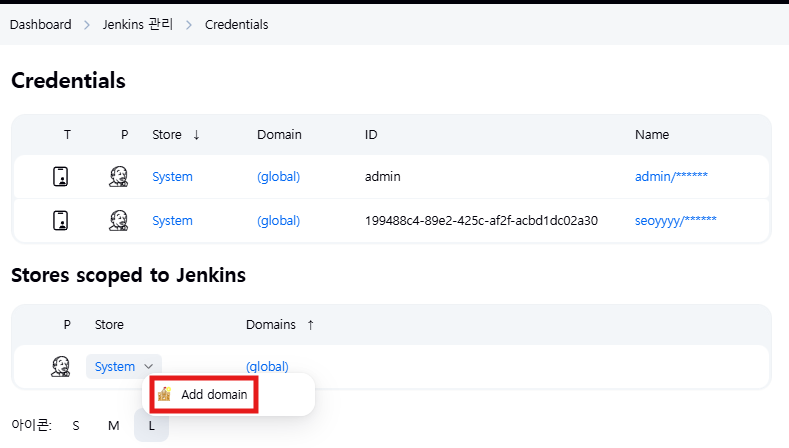Click the credential type icon in seoyyyy row
The image size is (789, 448).
[60, 220]
